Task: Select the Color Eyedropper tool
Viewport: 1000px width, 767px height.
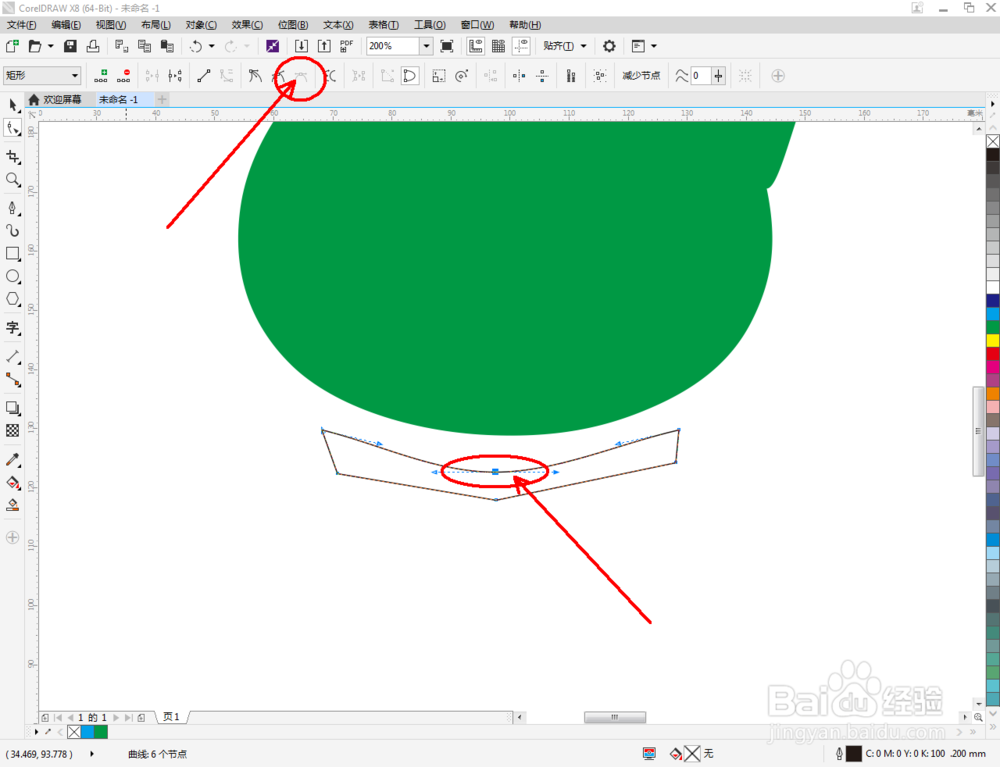Action: pyautogui.click(x=13, y=460)
